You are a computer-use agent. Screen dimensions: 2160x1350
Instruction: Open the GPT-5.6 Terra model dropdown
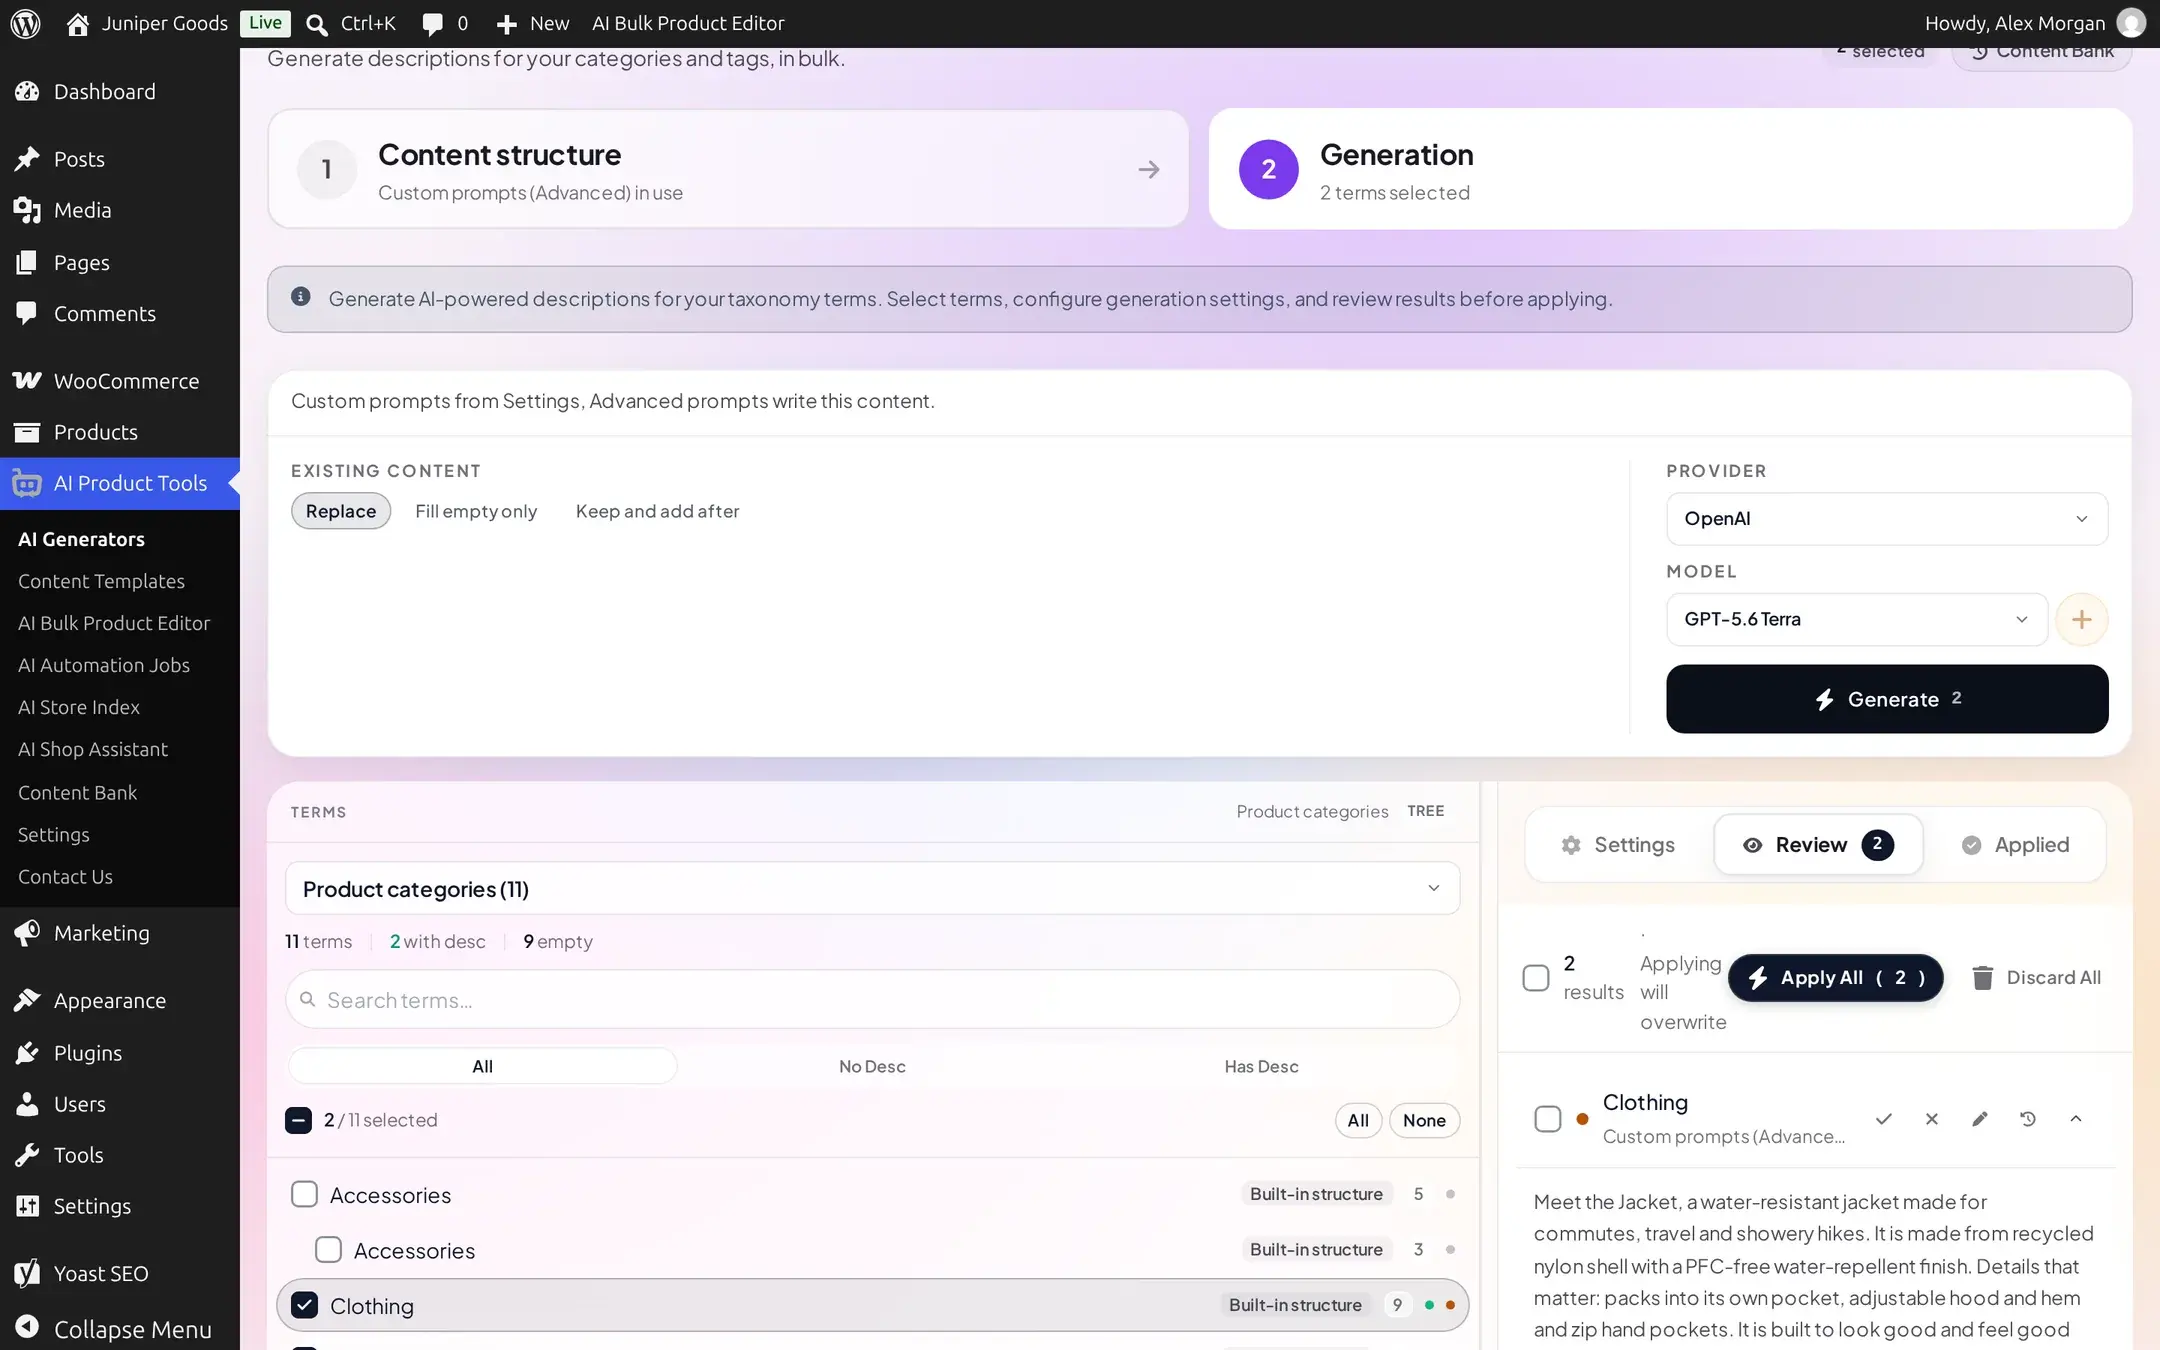(x=1857, y=619)
